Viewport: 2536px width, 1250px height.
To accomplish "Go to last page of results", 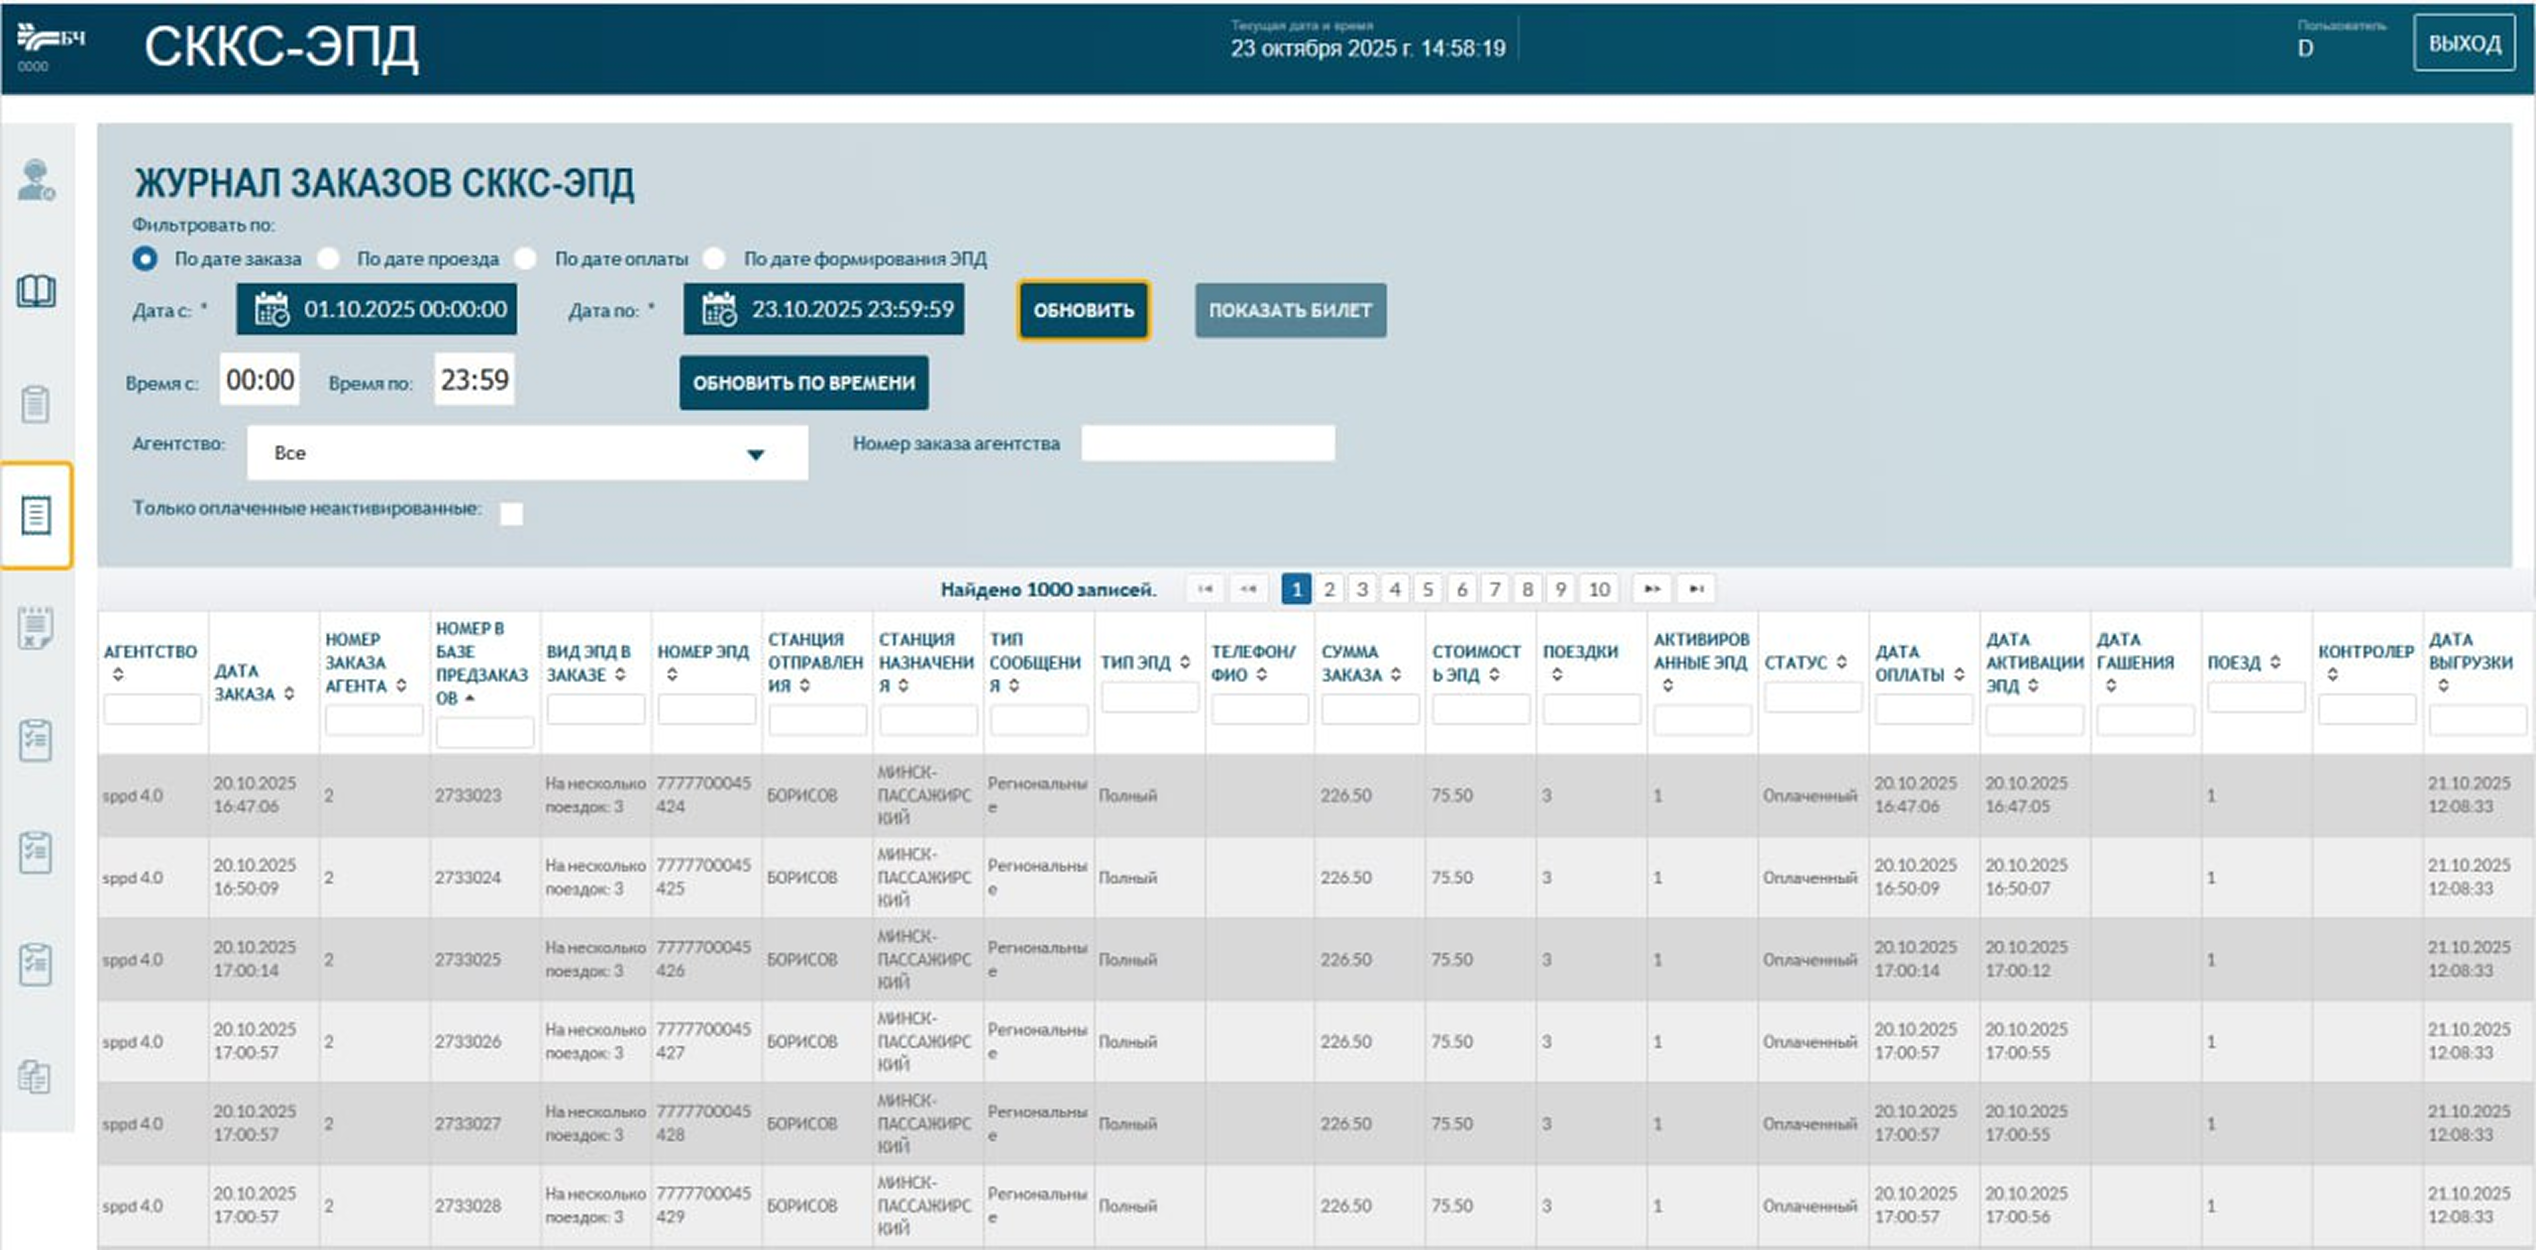I will 1696,589.
